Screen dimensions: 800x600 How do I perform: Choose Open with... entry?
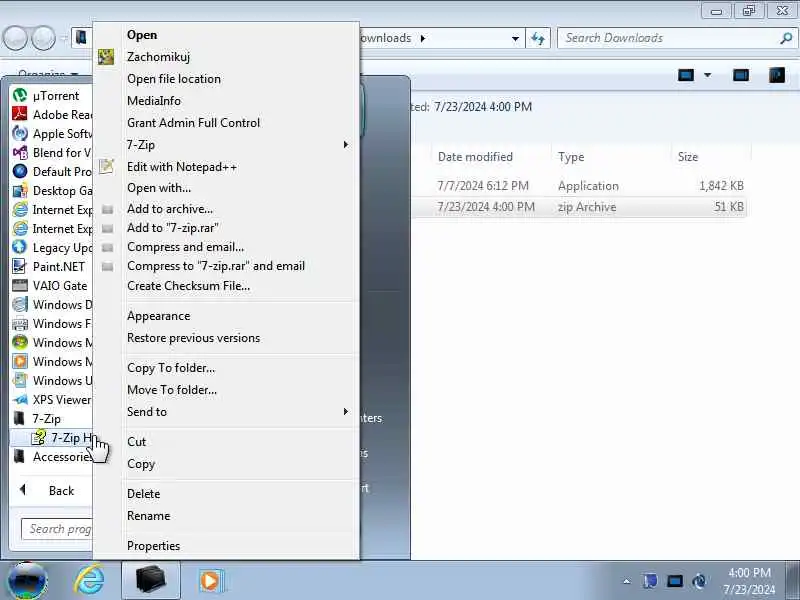(x=159, y=188)
